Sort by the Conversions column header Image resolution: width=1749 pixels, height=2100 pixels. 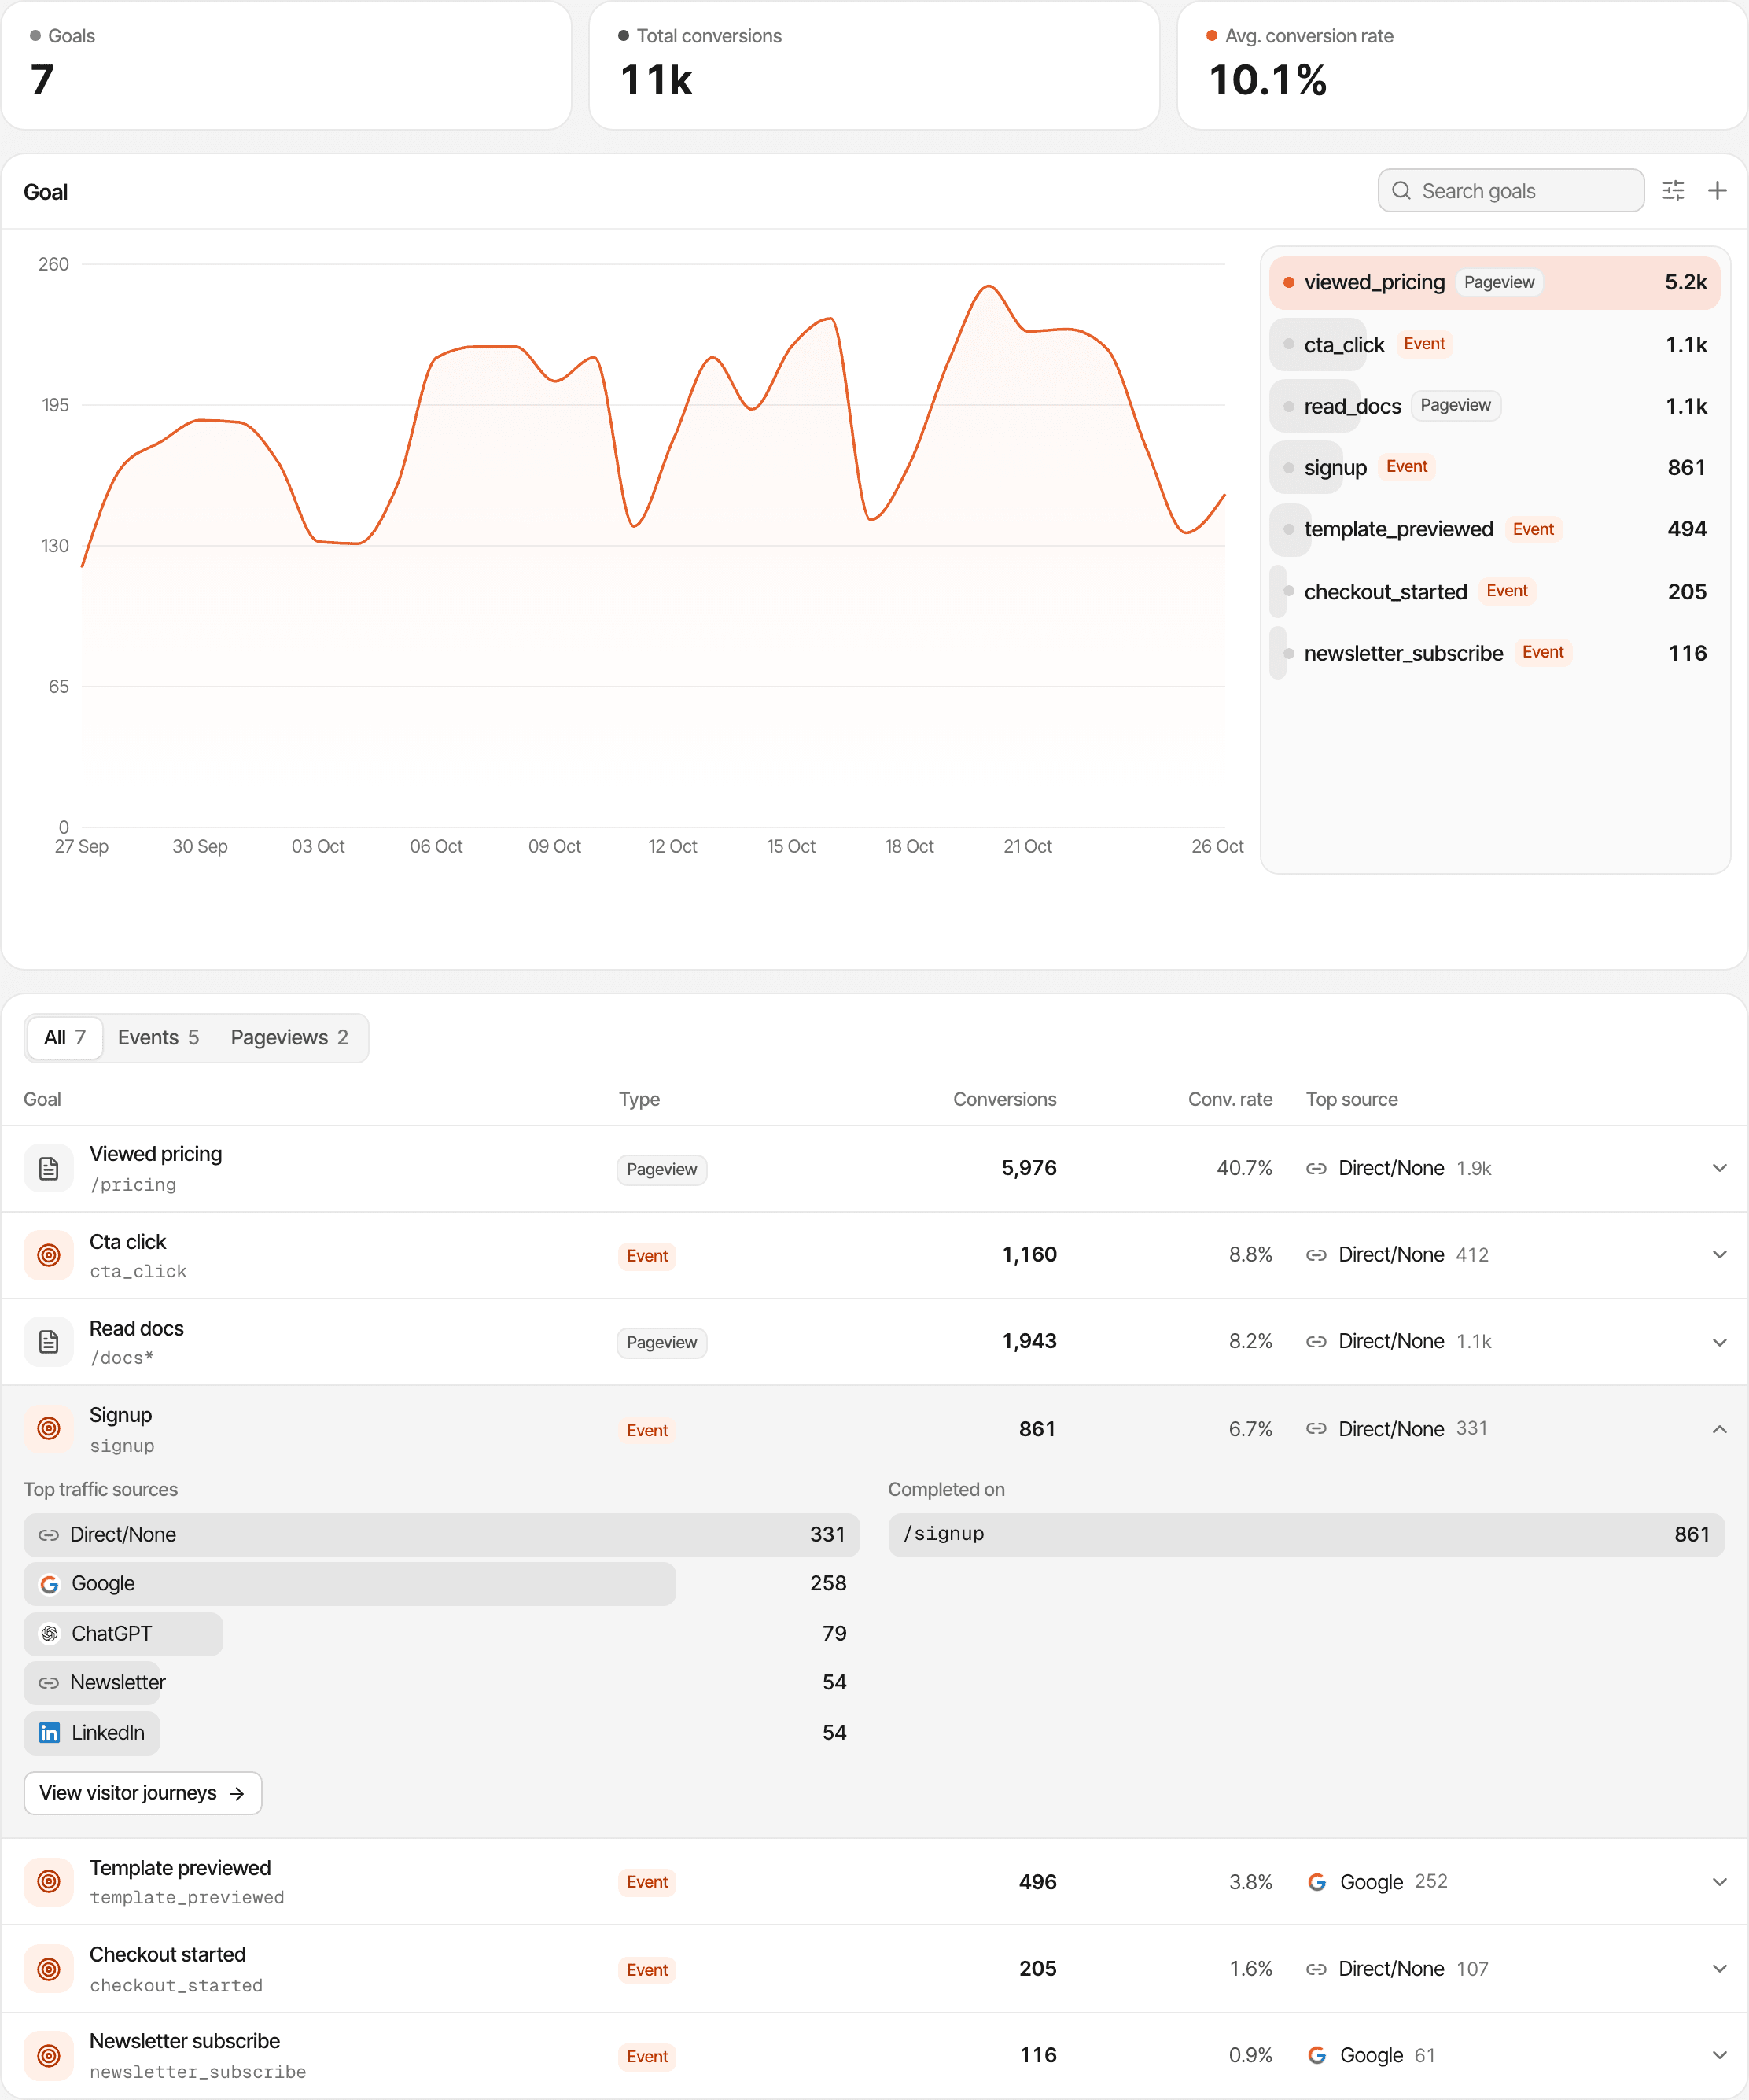click(x=1004, y=1099)
